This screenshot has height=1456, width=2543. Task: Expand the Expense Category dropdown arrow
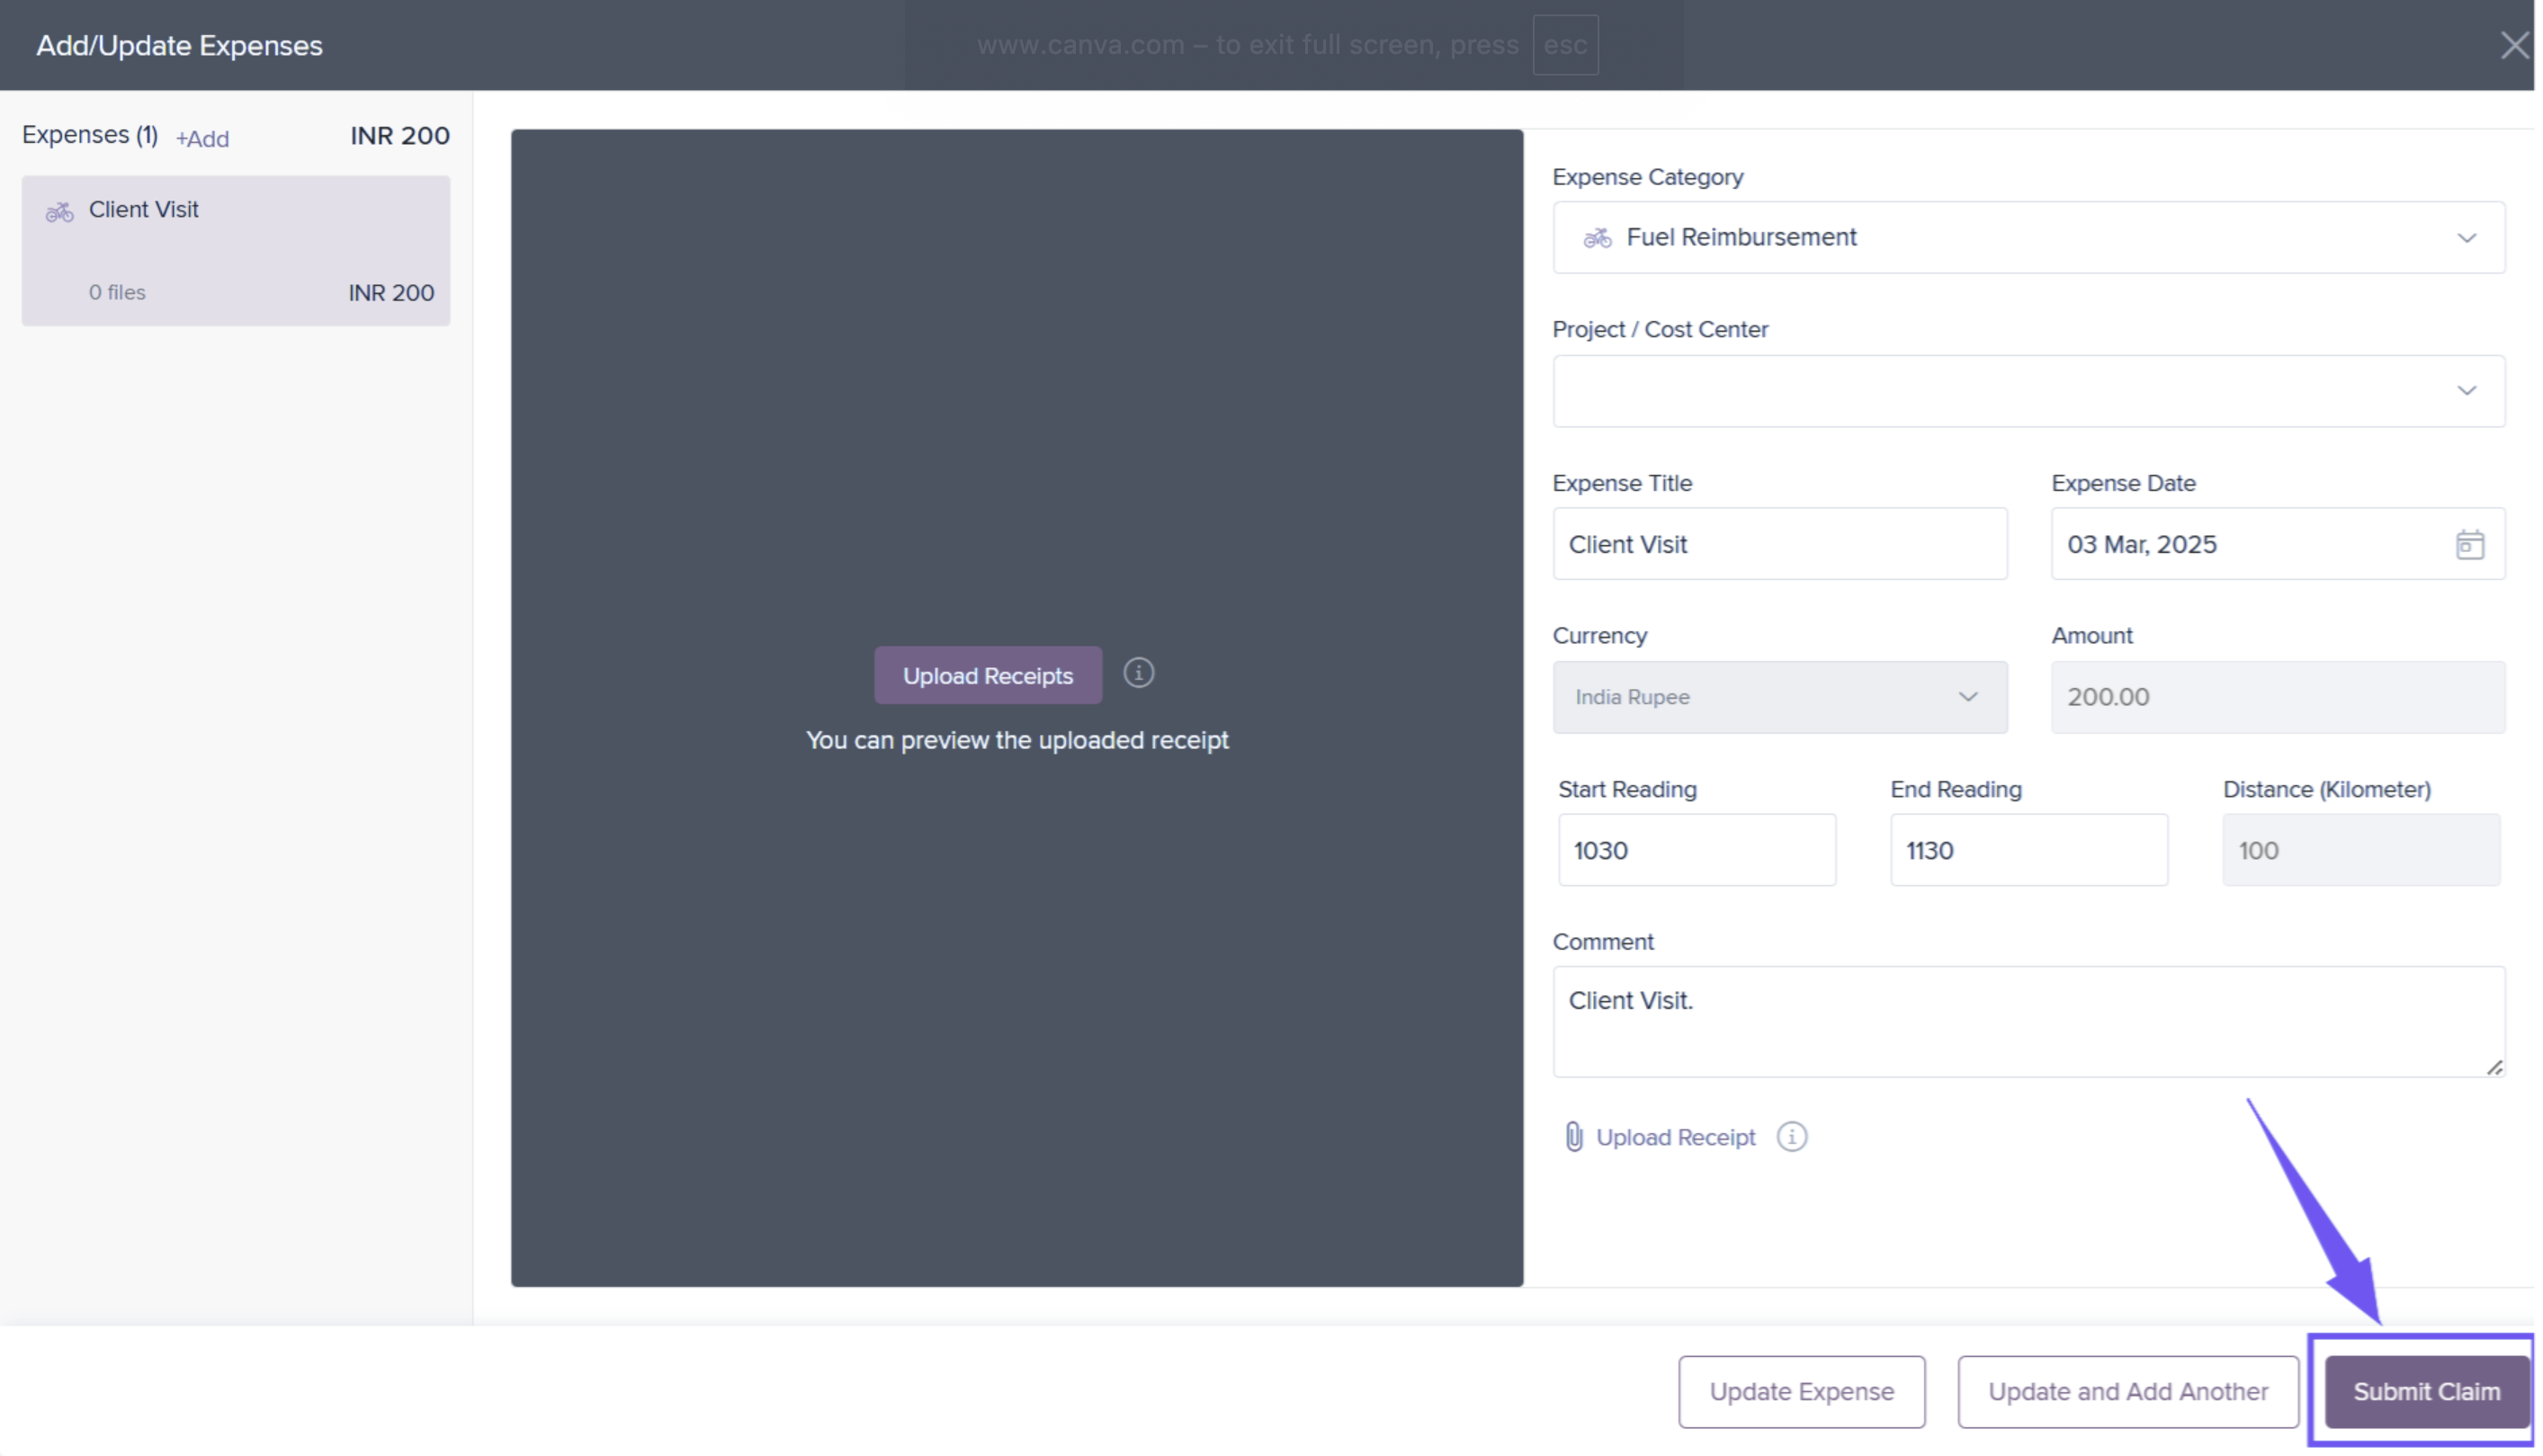2466,238
